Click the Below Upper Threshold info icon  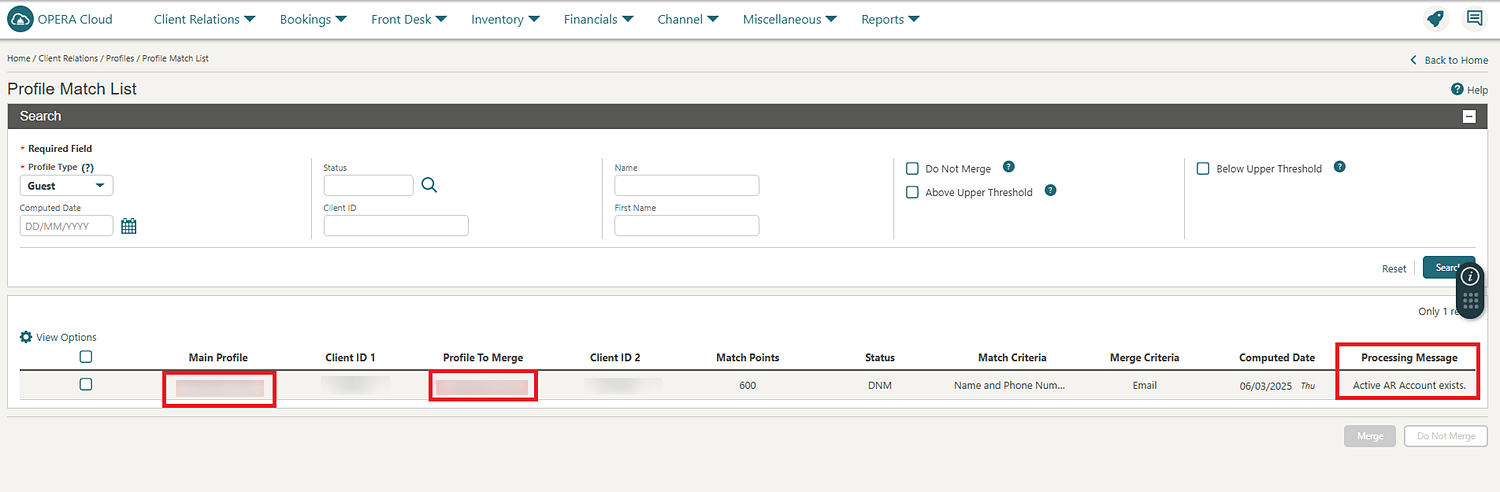point(1339,167)
